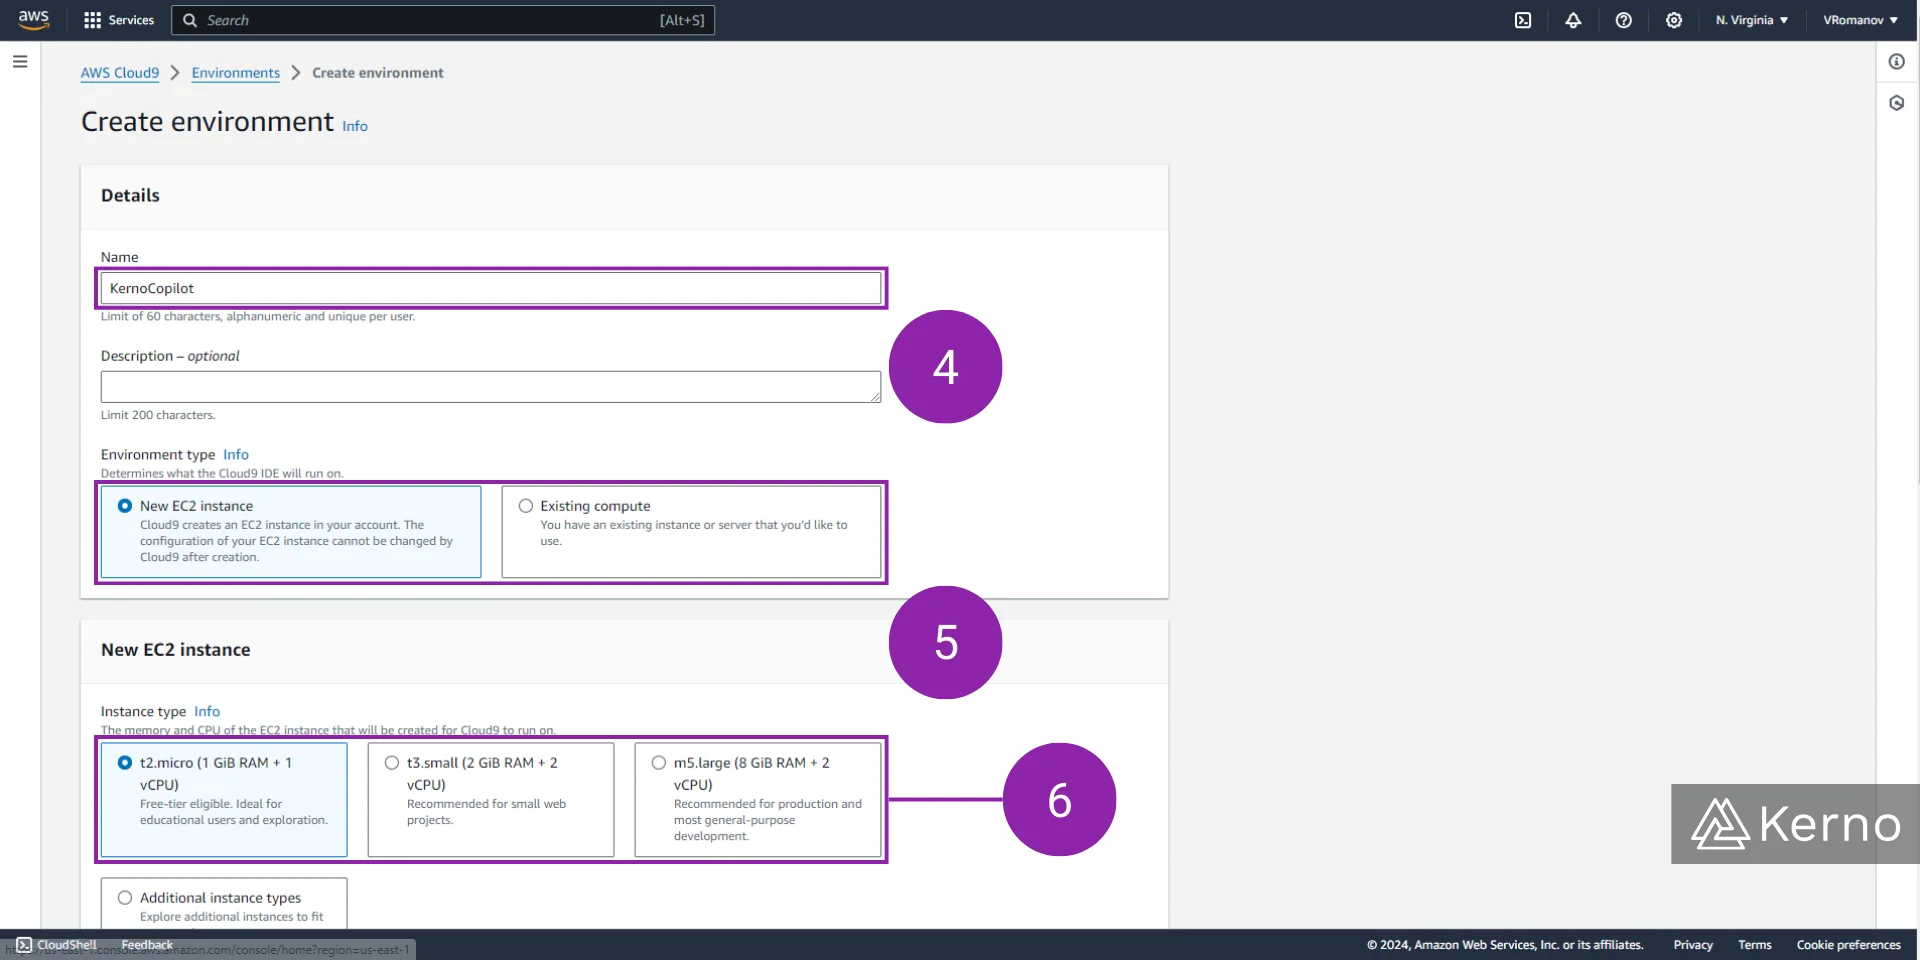Select Additional instance types option
The height and width of the screenshot is (960, 1920).
tap(125, 898)
